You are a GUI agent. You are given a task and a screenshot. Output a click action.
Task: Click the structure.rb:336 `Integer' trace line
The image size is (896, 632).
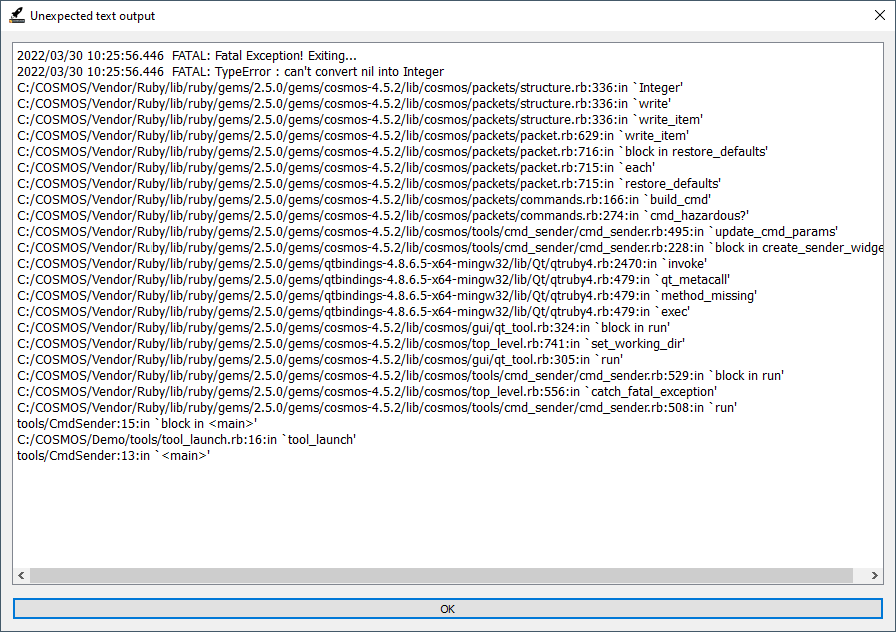[350, 87]
